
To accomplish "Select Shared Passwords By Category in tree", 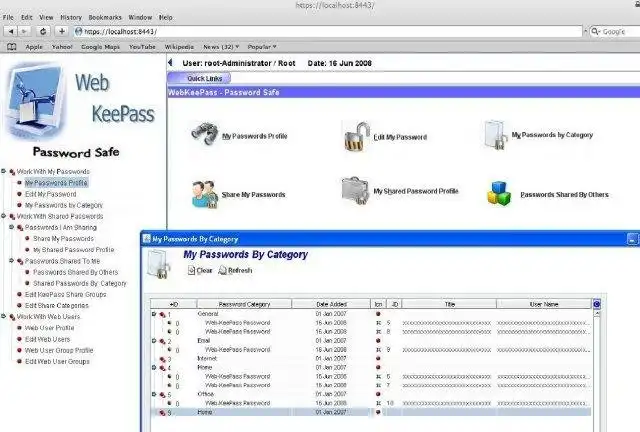I will (x=80, y=283).
